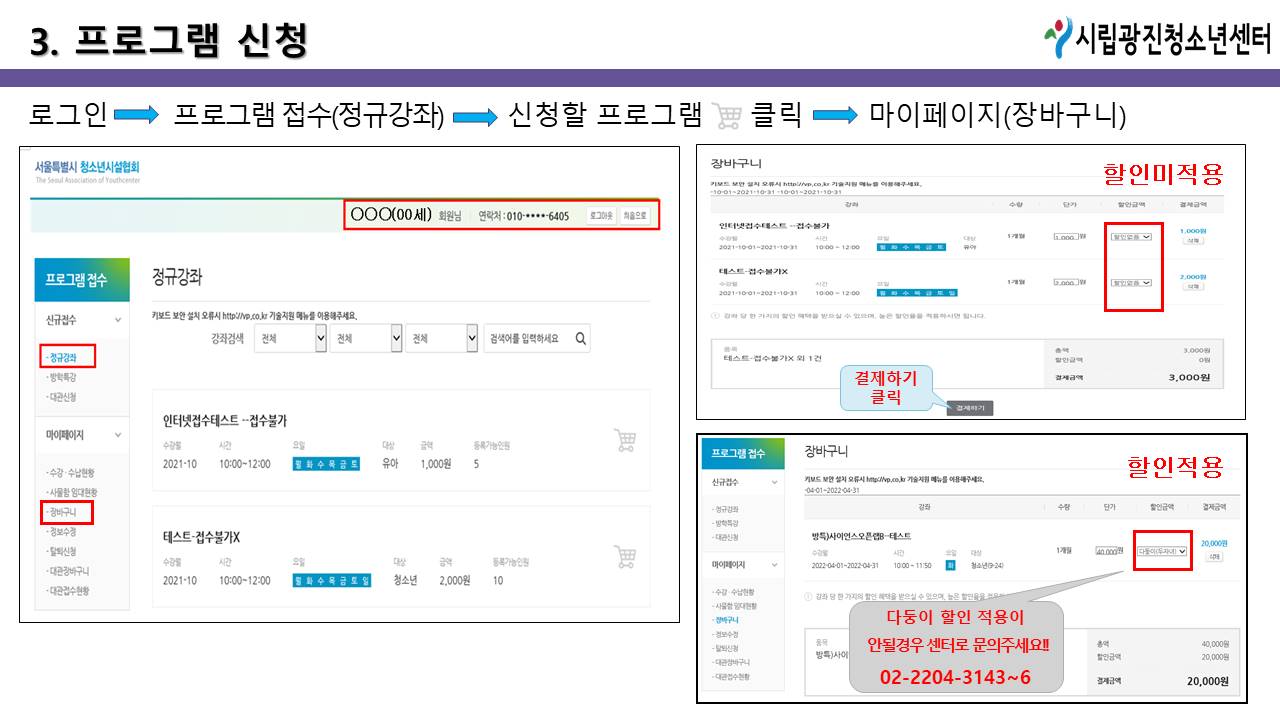Open 장바구니 from 마이페이지 menu

[x=64, y=512]
